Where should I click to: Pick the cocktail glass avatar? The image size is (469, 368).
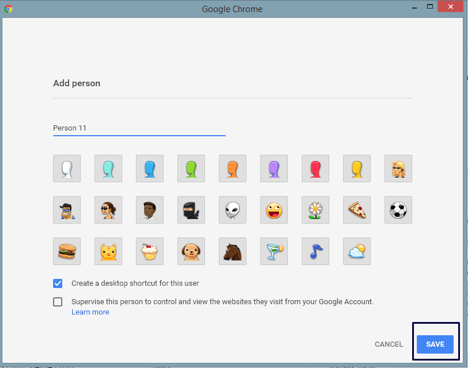274,251
